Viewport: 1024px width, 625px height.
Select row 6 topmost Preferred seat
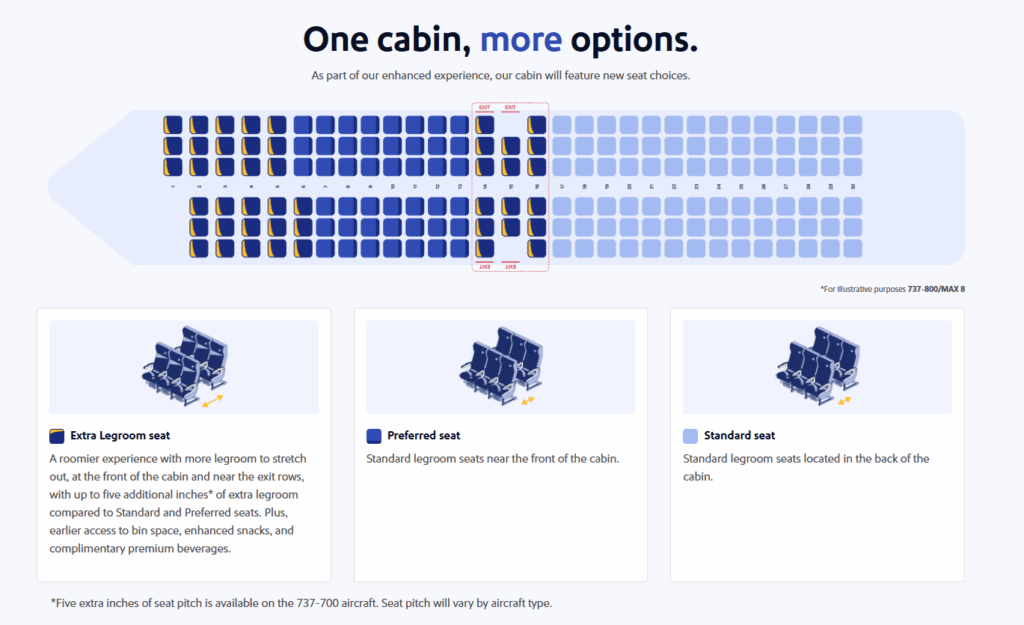coord(303,125)
